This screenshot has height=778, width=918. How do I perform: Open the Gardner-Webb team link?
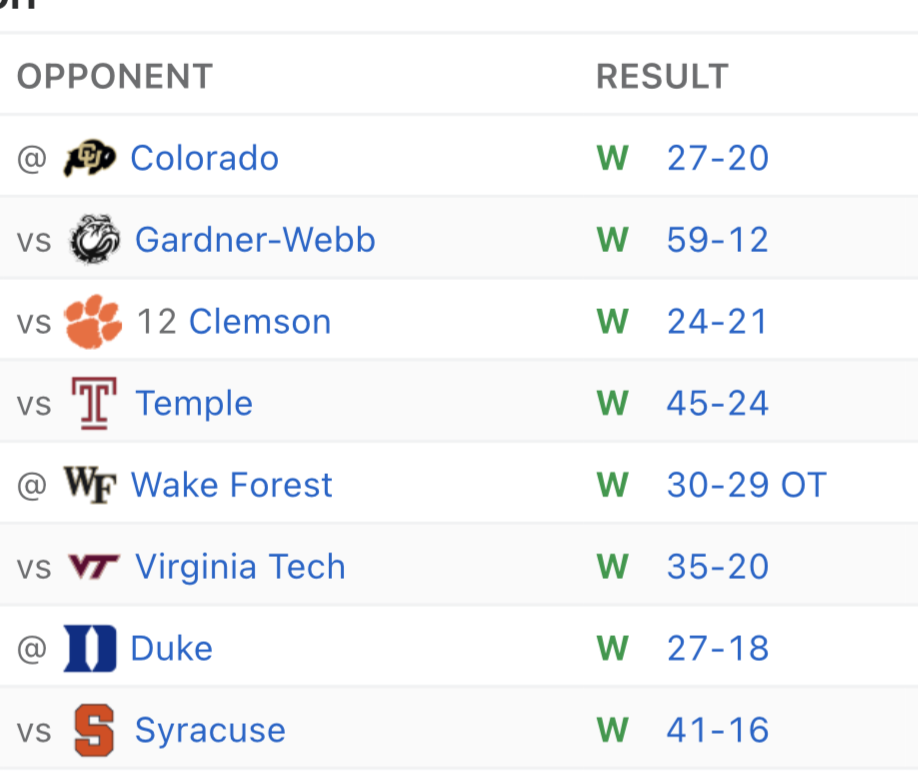pos(255,240)
